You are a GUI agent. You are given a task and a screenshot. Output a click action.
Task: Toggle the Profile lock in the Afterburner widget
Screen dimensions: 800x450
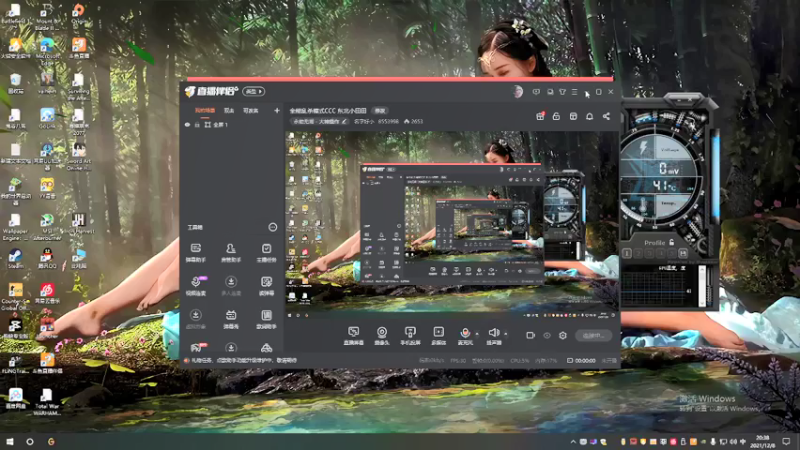[x=671, y=242]
